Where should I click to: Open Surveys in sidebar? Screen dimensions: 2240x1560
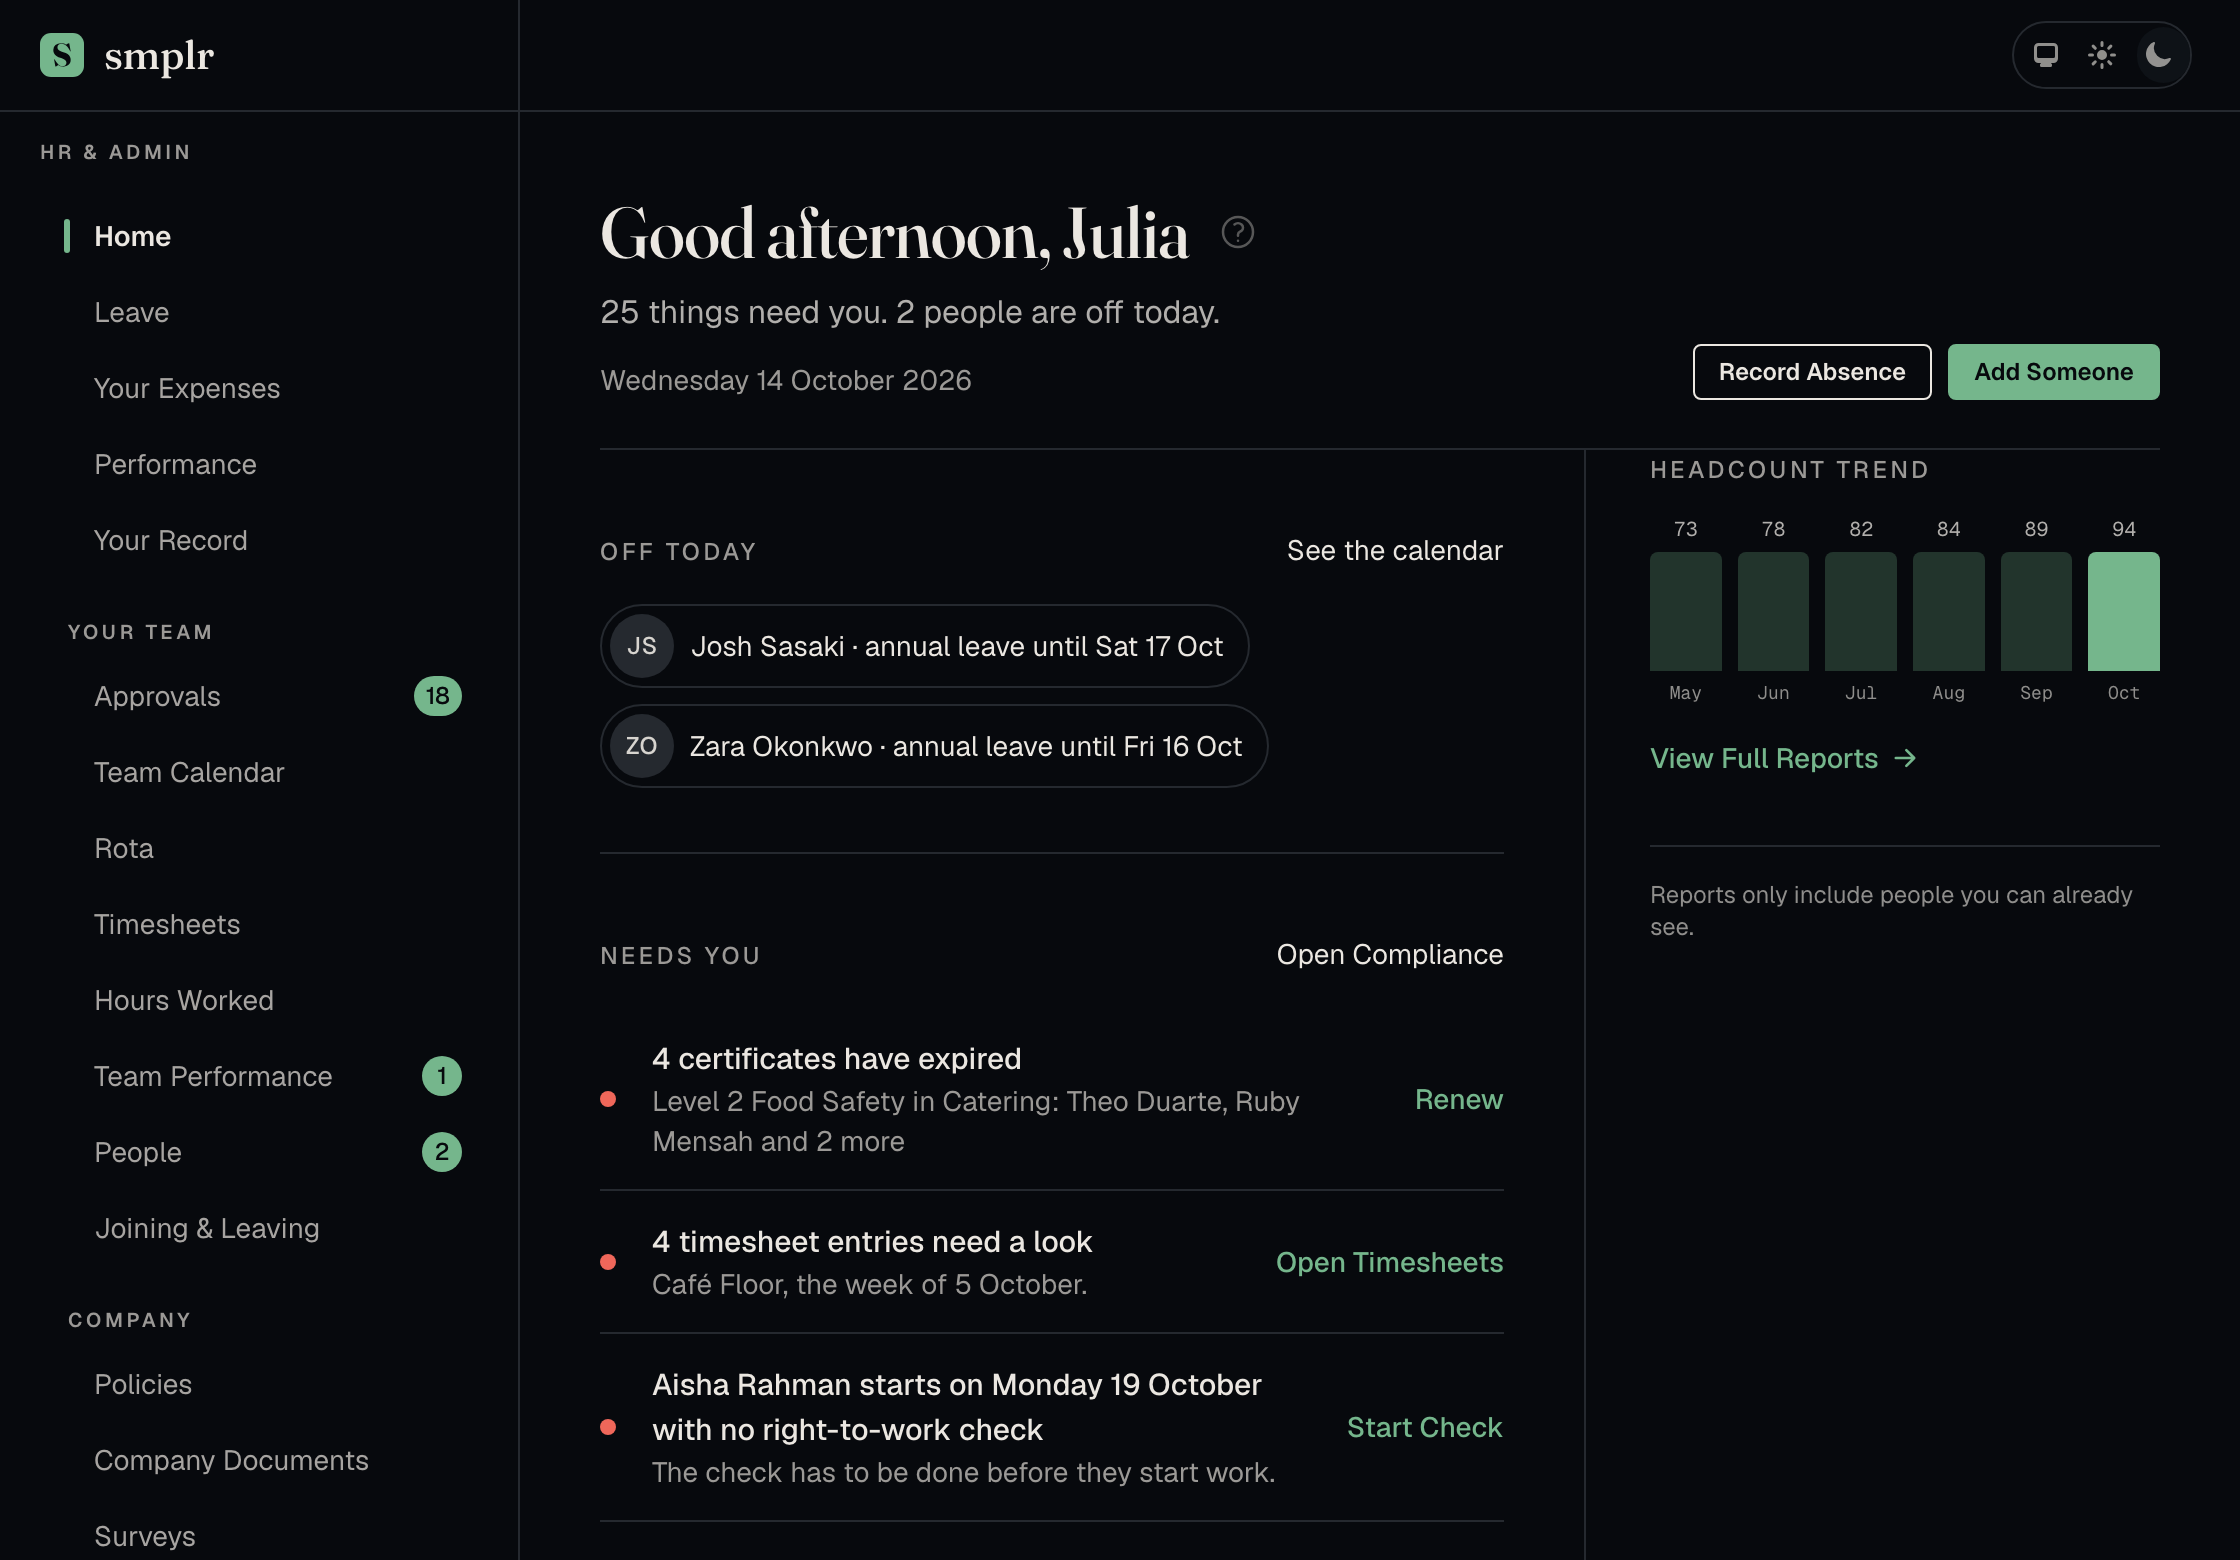point(145,1536)
